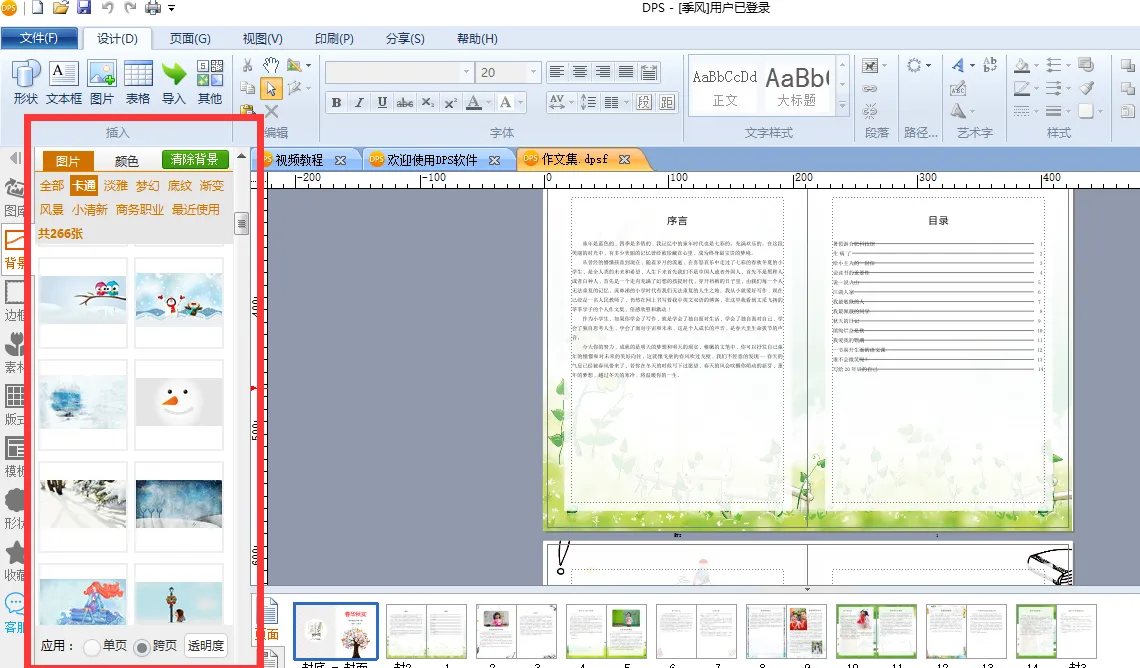Screen dimensions: 1140x668
Task: Open the 页面(G) ribbon tab
Action: click(x=189, y=39)
